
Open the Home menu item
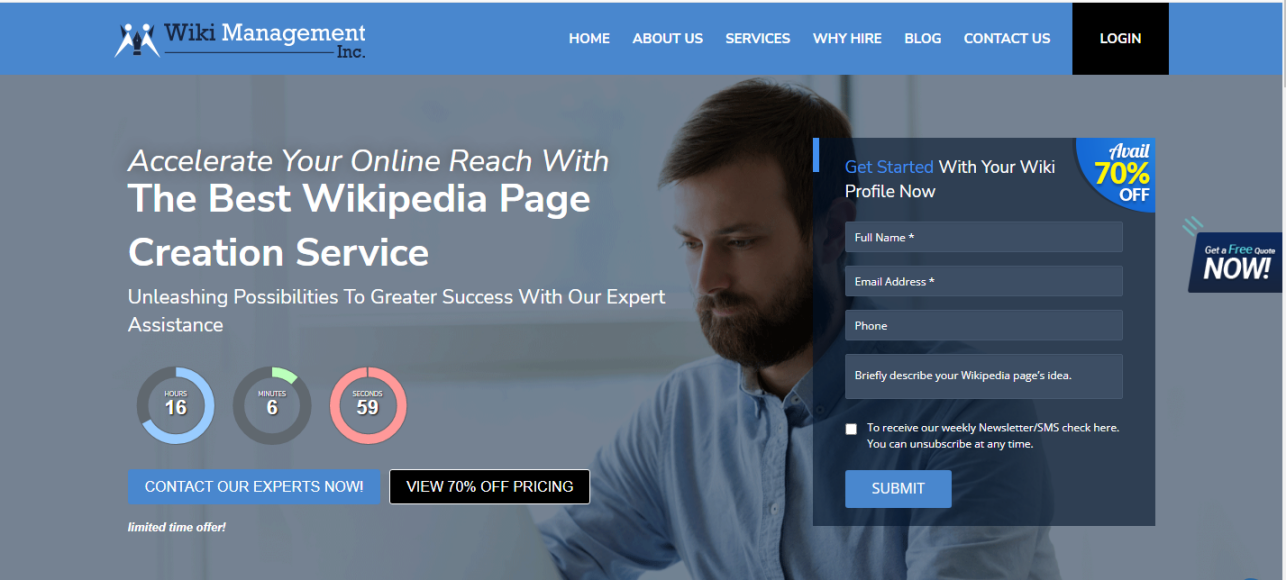[x=589, y=39]
